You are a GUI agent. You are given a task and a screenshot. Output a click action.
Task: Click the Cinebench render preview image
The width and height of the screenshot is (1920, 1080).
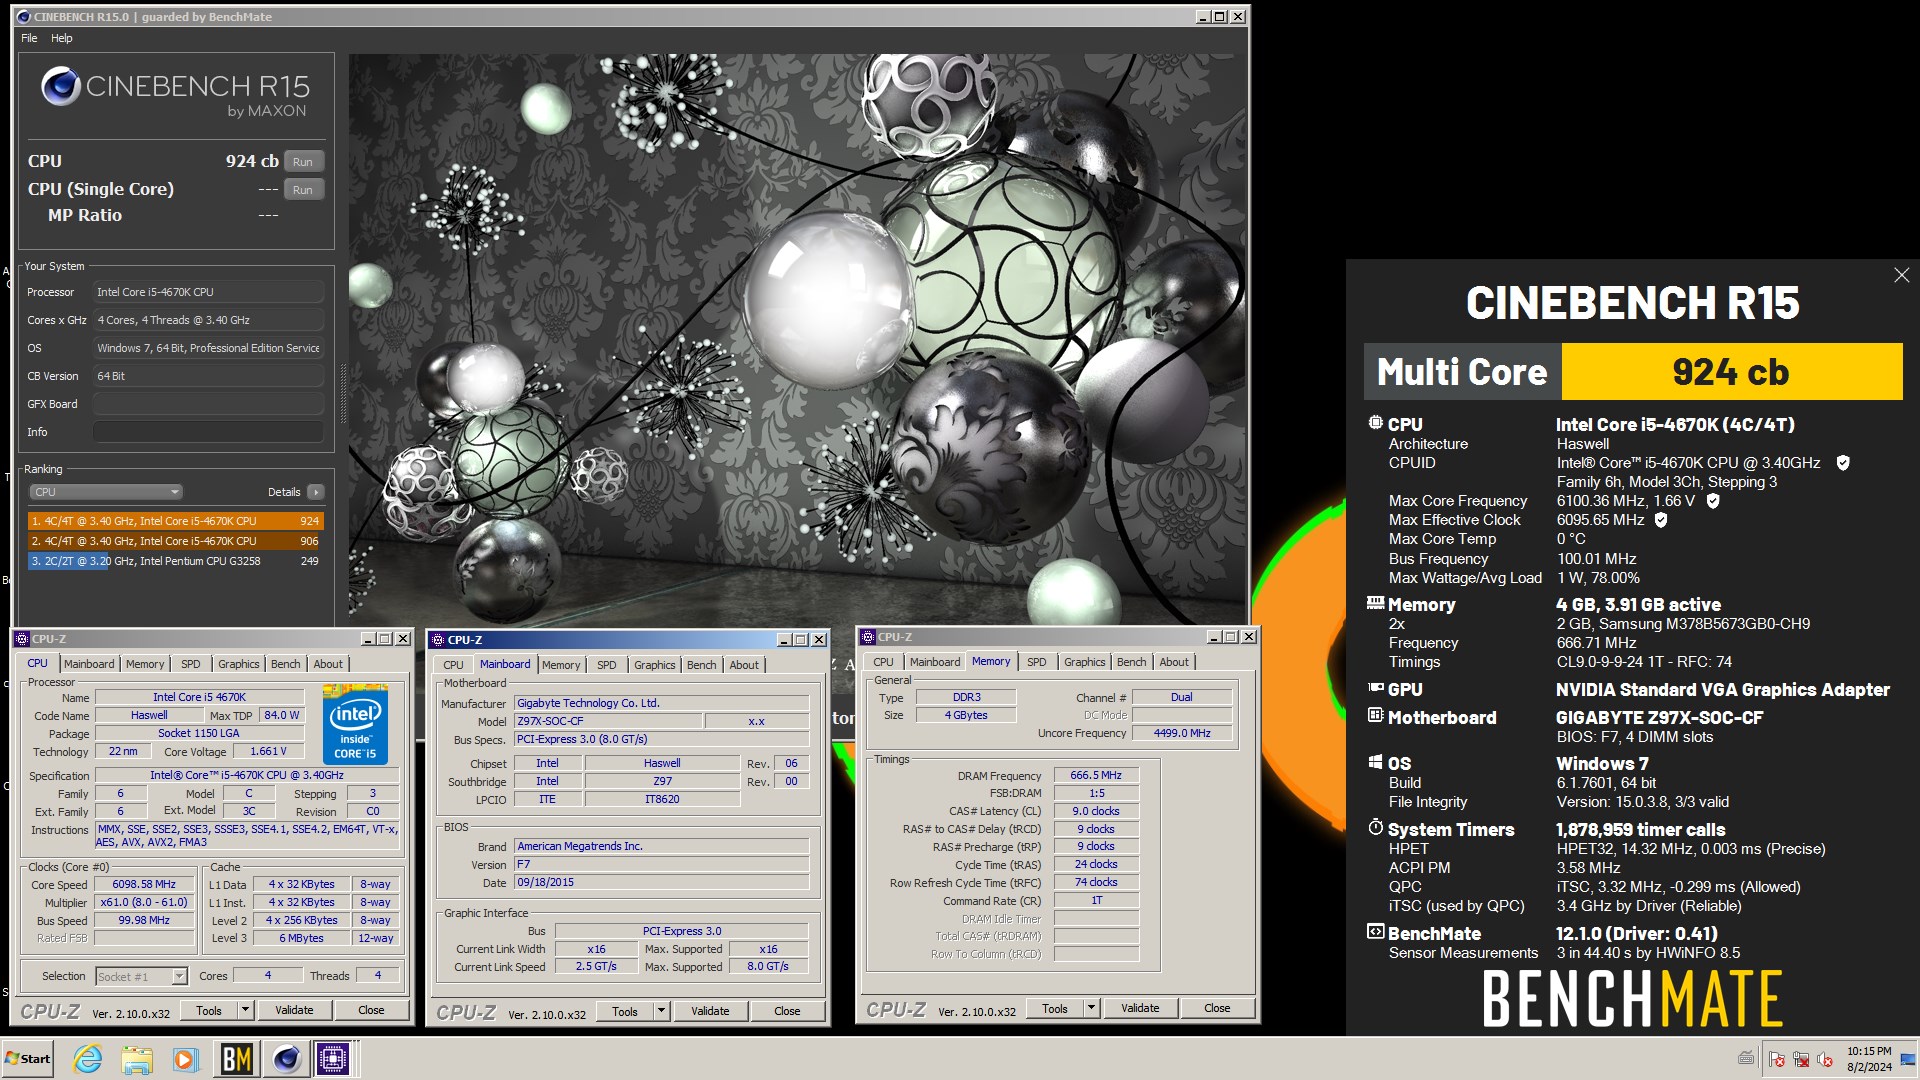coord(797,340)
